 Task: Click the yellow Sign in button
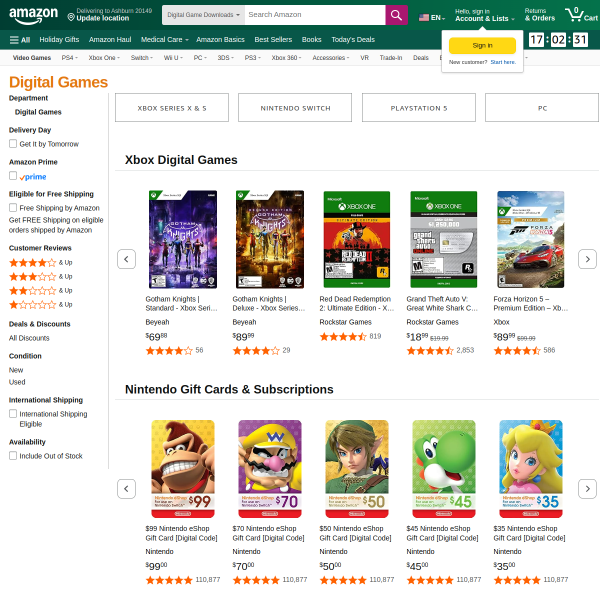tap(482, 46)
